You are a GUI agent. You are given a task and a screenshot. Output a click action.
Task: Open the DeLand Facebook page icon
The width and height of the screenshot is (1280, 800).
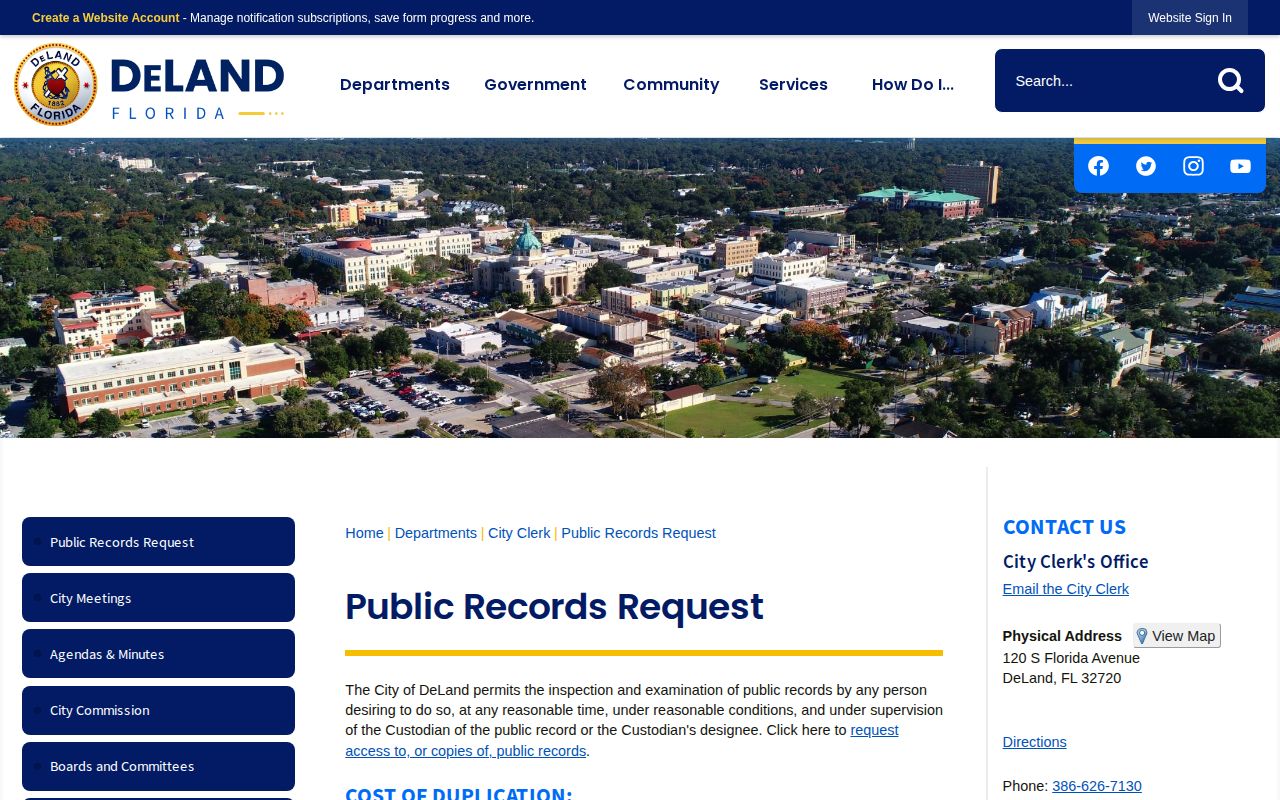1098,166
